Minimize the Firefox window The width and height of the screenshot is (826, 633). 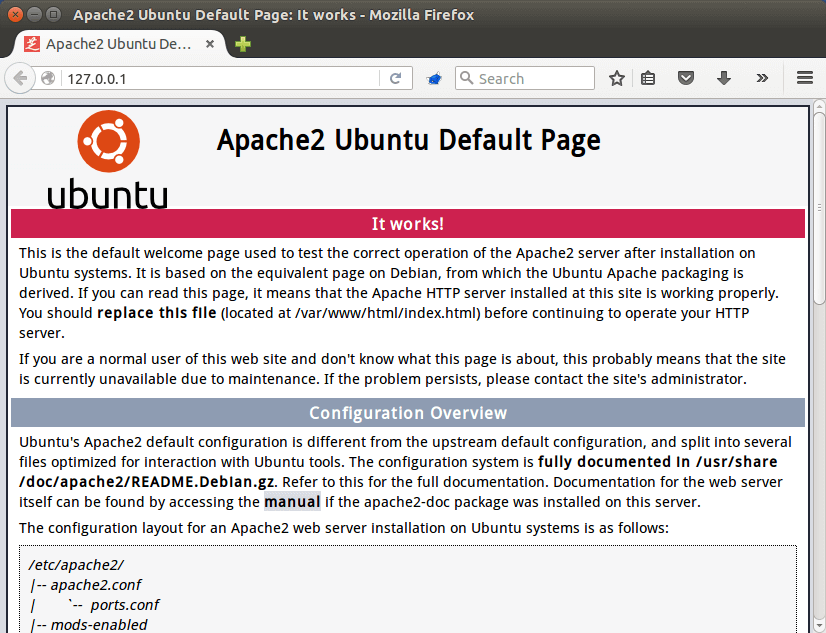click(34, 14)
